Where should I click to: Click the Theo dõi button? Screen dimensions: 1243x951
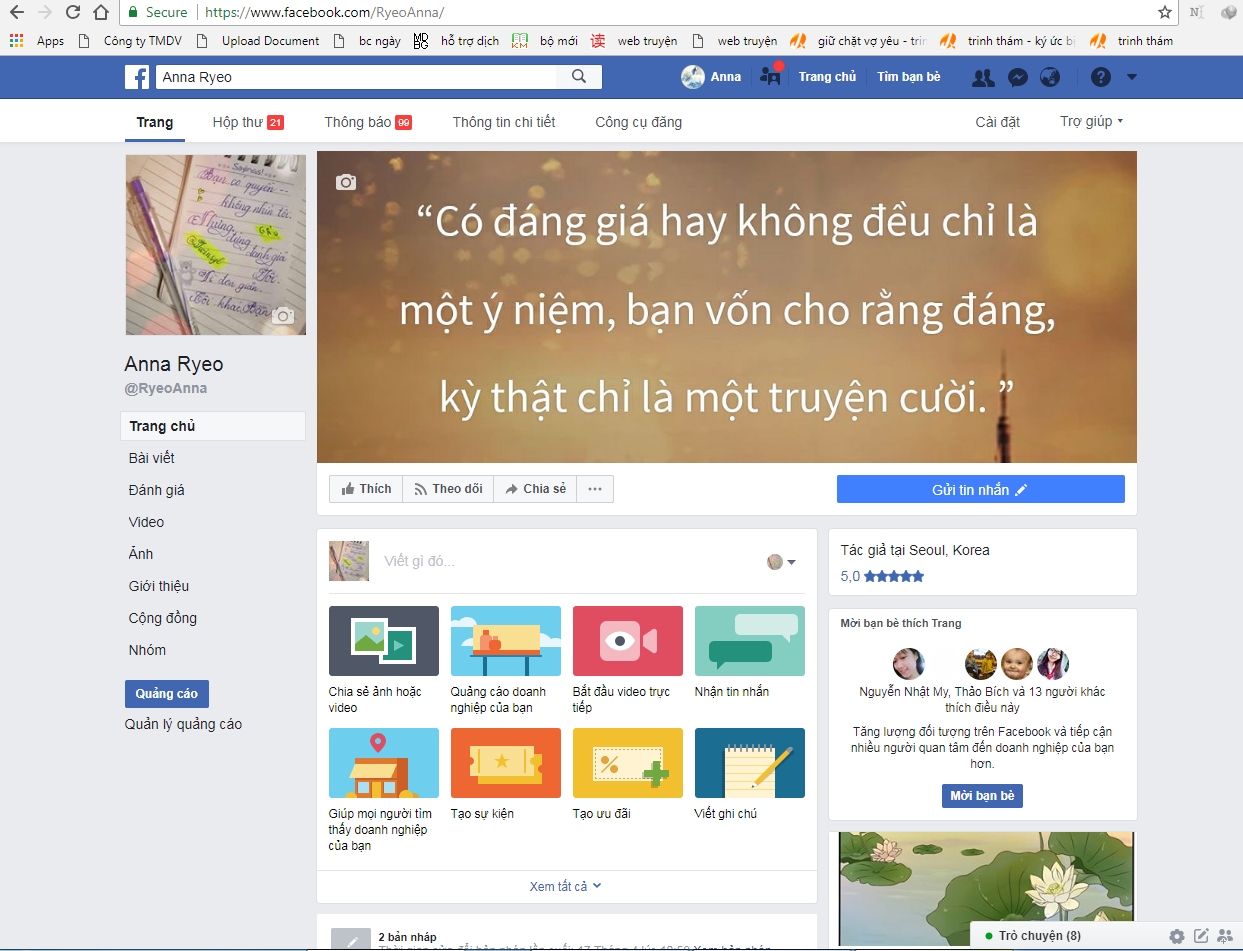coord(448,489)
